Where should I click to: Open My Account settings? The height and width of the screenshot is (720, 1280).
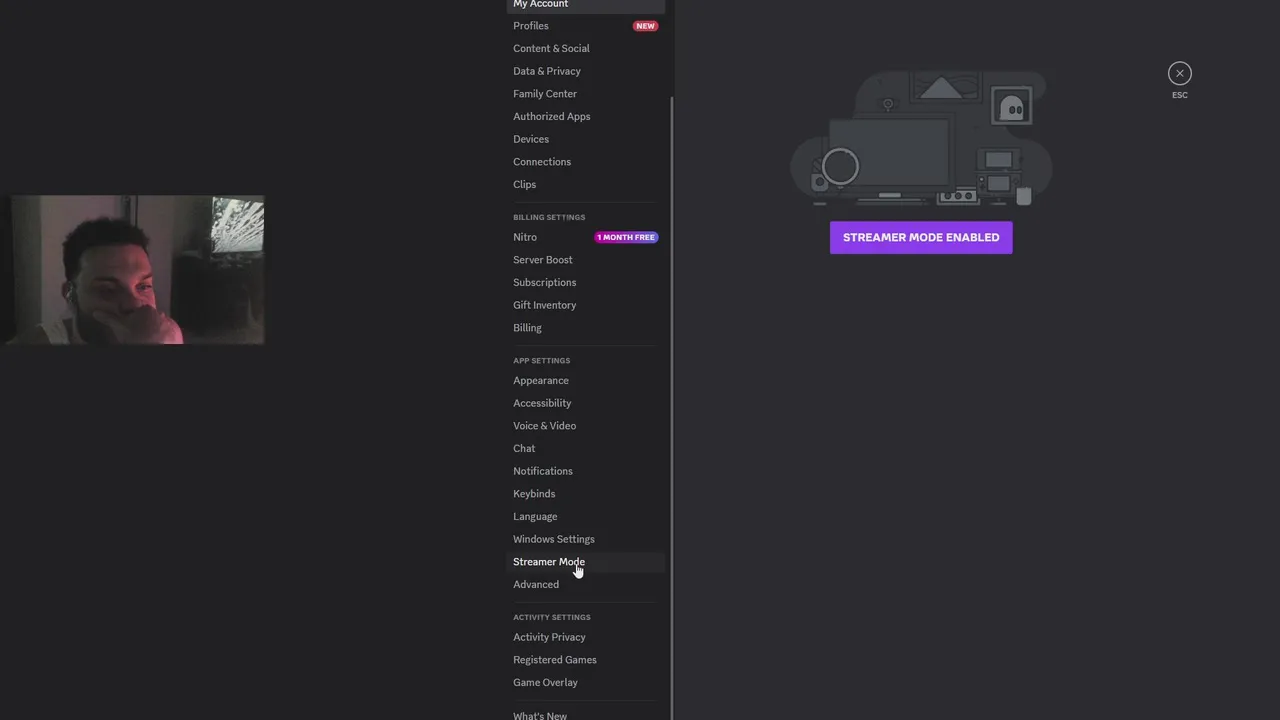[x=585, y=5]
